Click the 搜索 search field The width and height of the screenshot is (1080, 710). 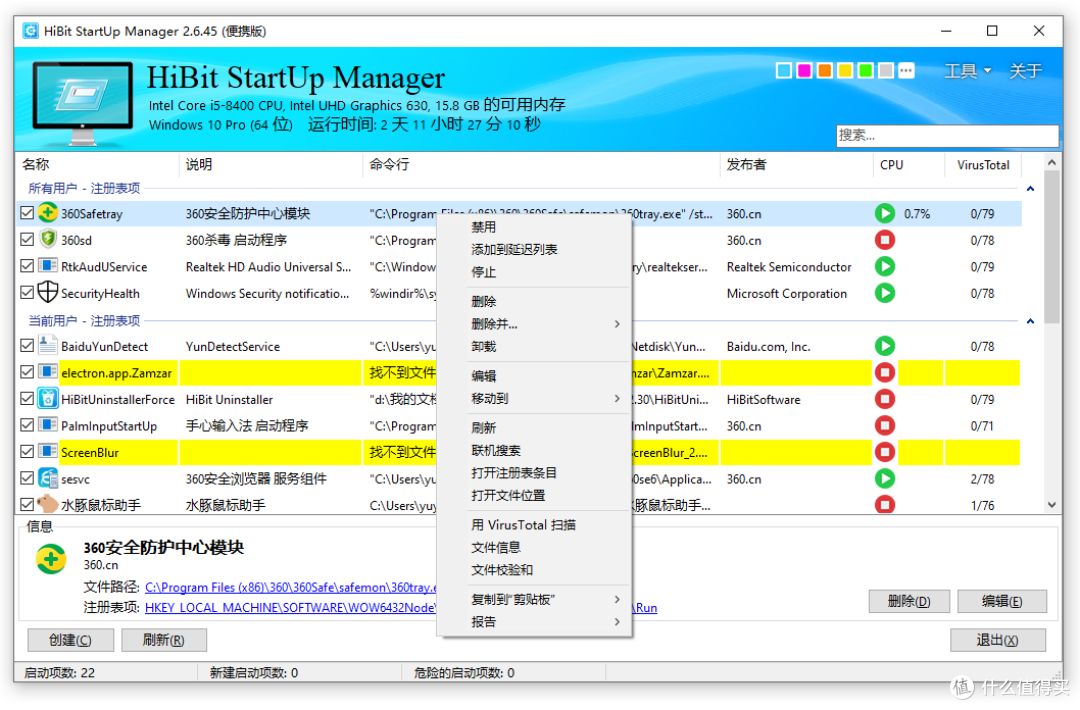click(947, 135)
